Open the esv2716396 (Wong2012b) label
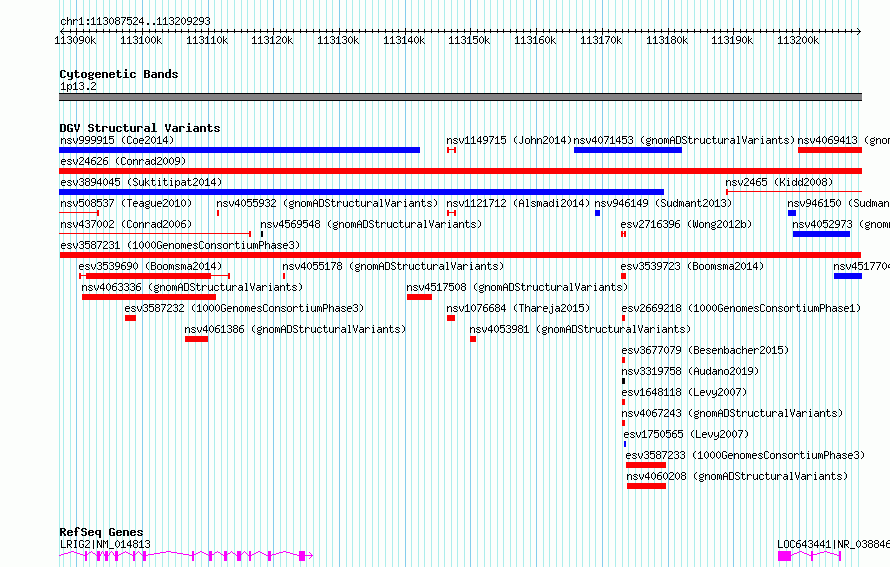 click(686, 224)
